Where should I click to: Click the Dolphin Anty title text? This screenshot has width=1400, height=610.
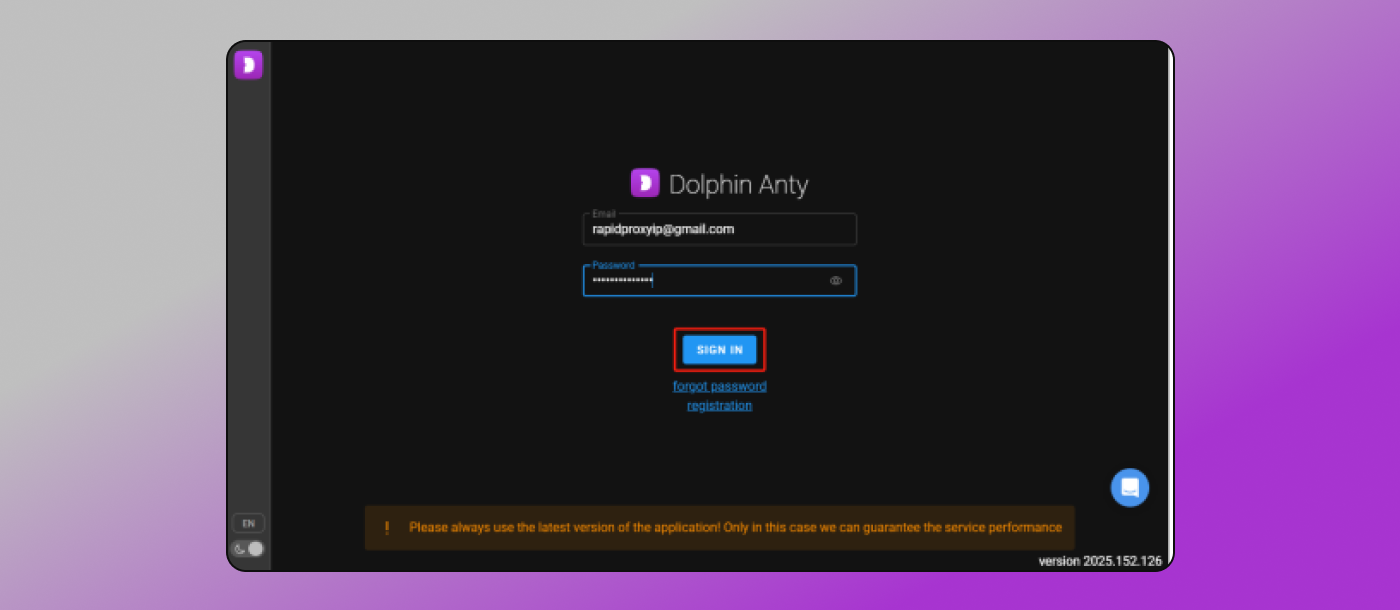pyautogui.click(x=738, y=185)
